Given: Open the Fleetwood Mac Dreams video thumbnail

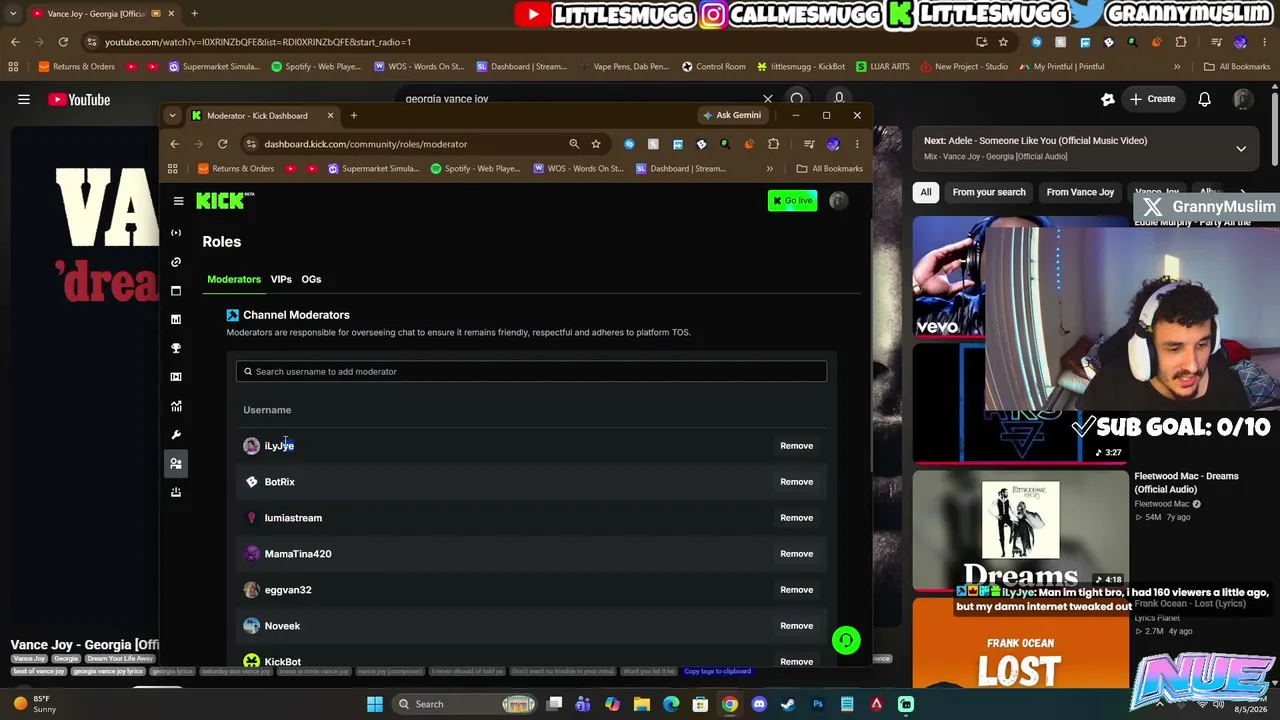Looking at the screenshot, I should pyautogui.click(x=1020, y=530).
